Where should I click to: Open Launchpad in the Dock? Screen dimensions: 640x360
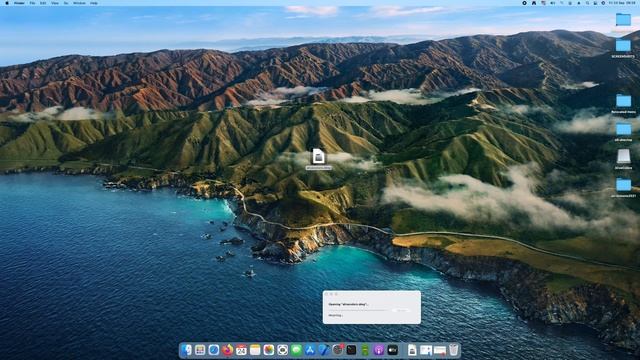(x=200, y=350)
